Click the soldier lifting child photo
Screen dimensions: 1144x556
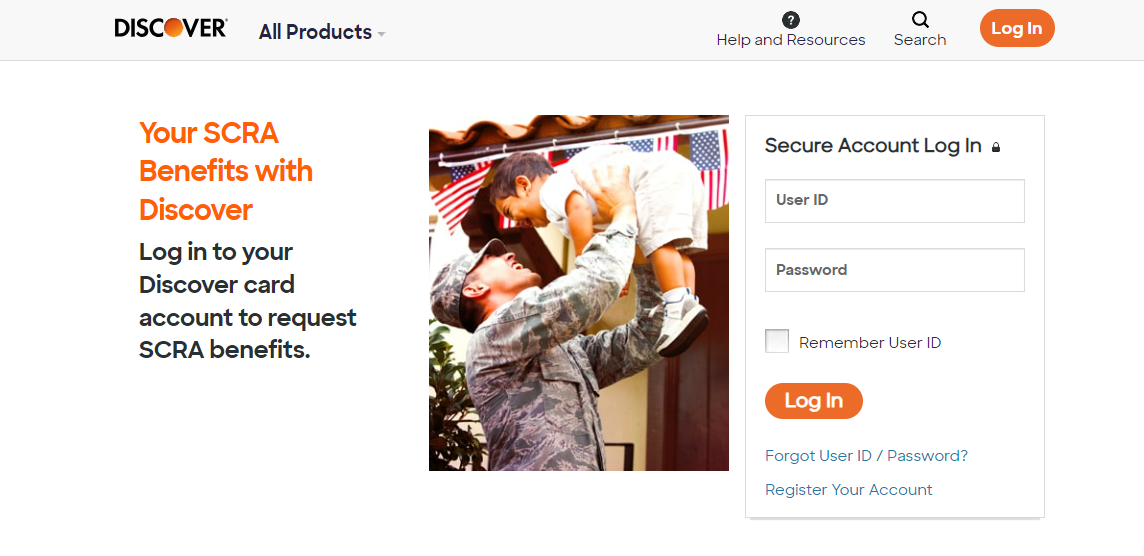578,293
